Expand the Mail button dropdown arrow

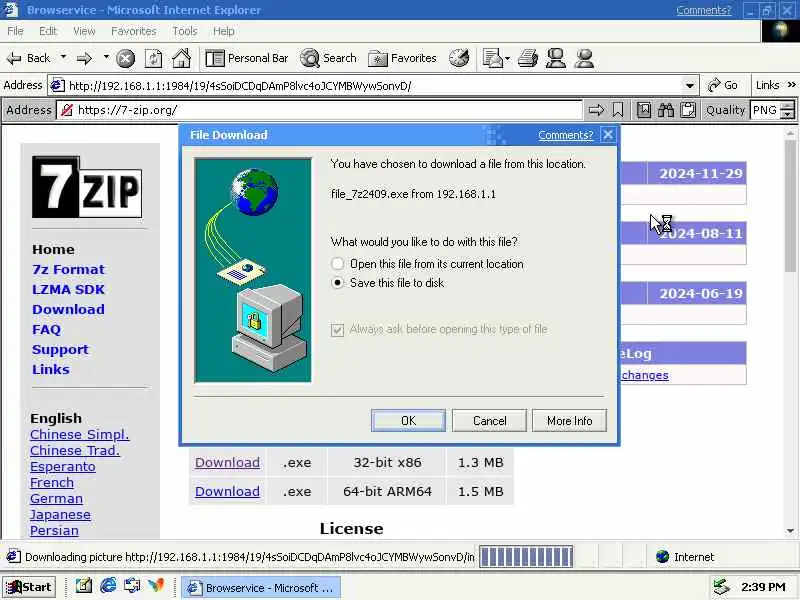click(x=507, y=59)
